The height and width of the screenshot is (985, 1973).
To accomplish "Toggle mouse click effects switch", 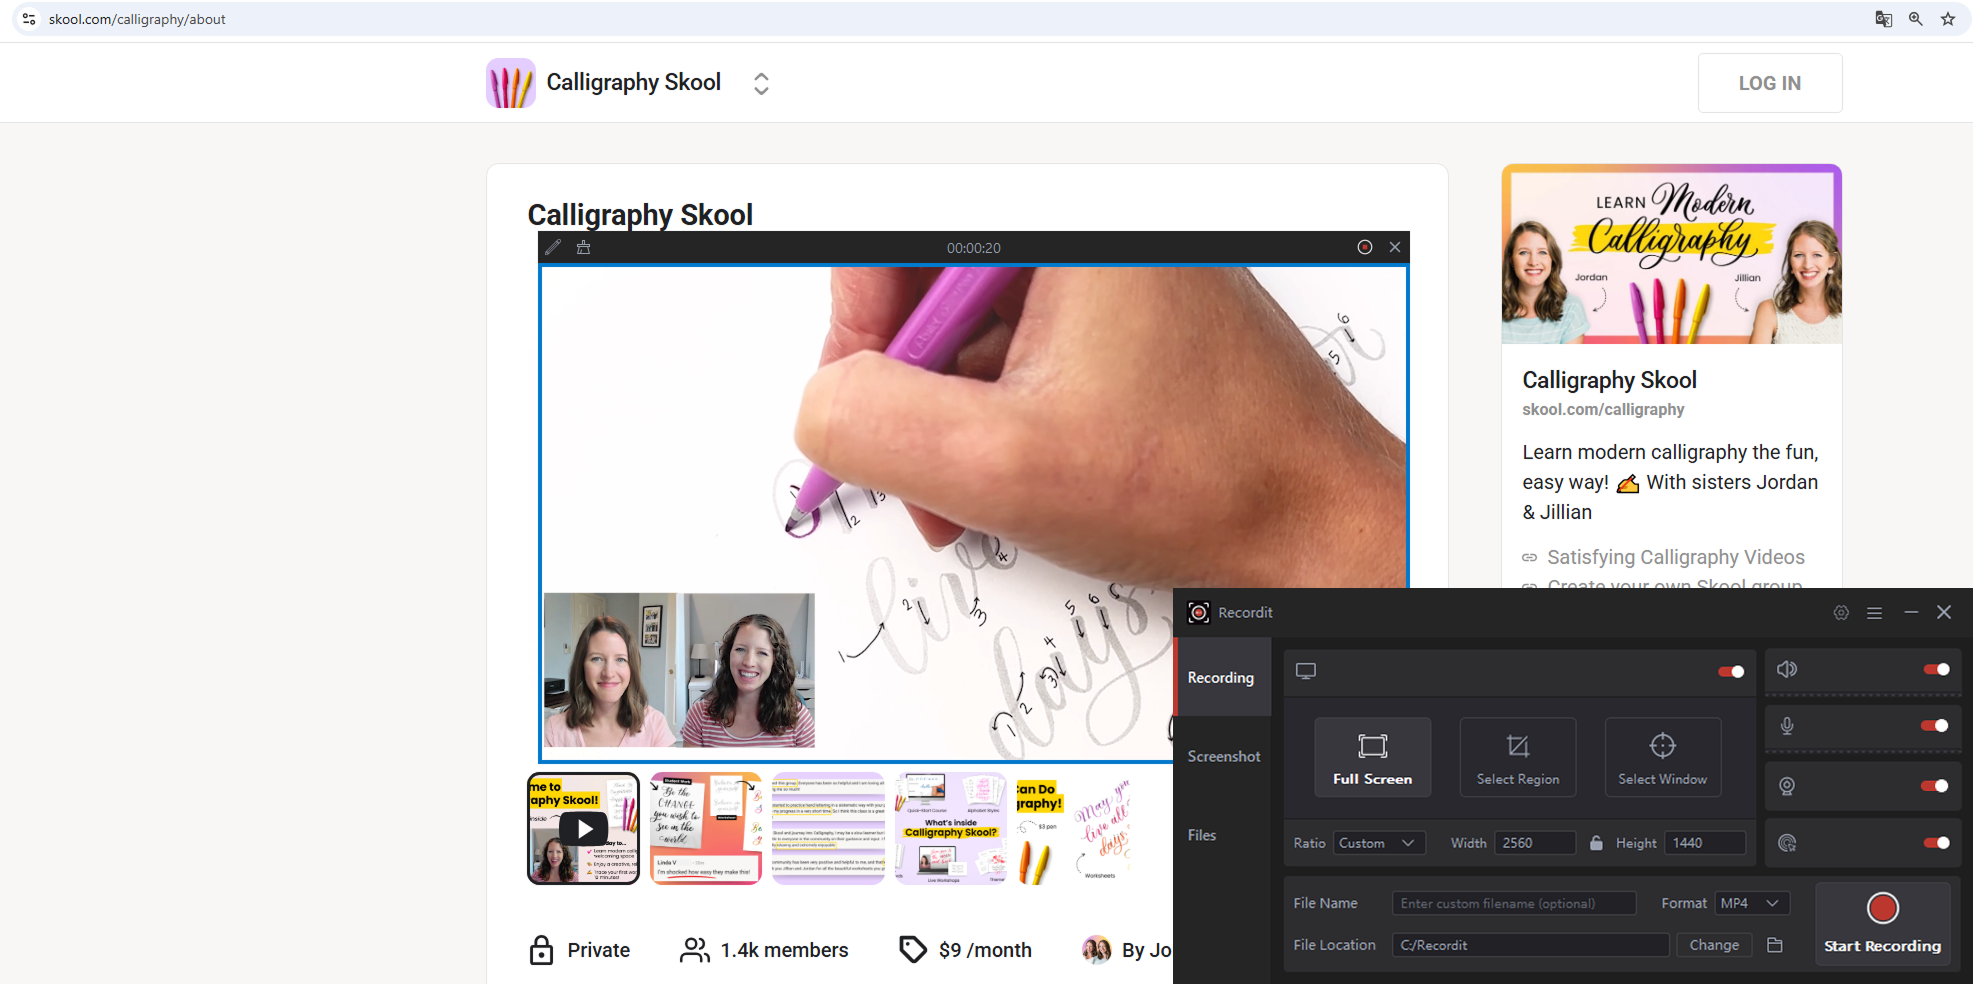I will tap(1937, 843).
